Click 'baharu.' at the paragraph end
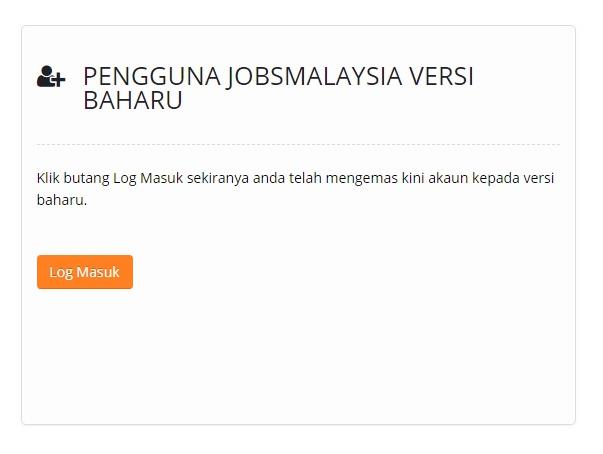Viewport: 603px width, 454px height. coord(62,200)
